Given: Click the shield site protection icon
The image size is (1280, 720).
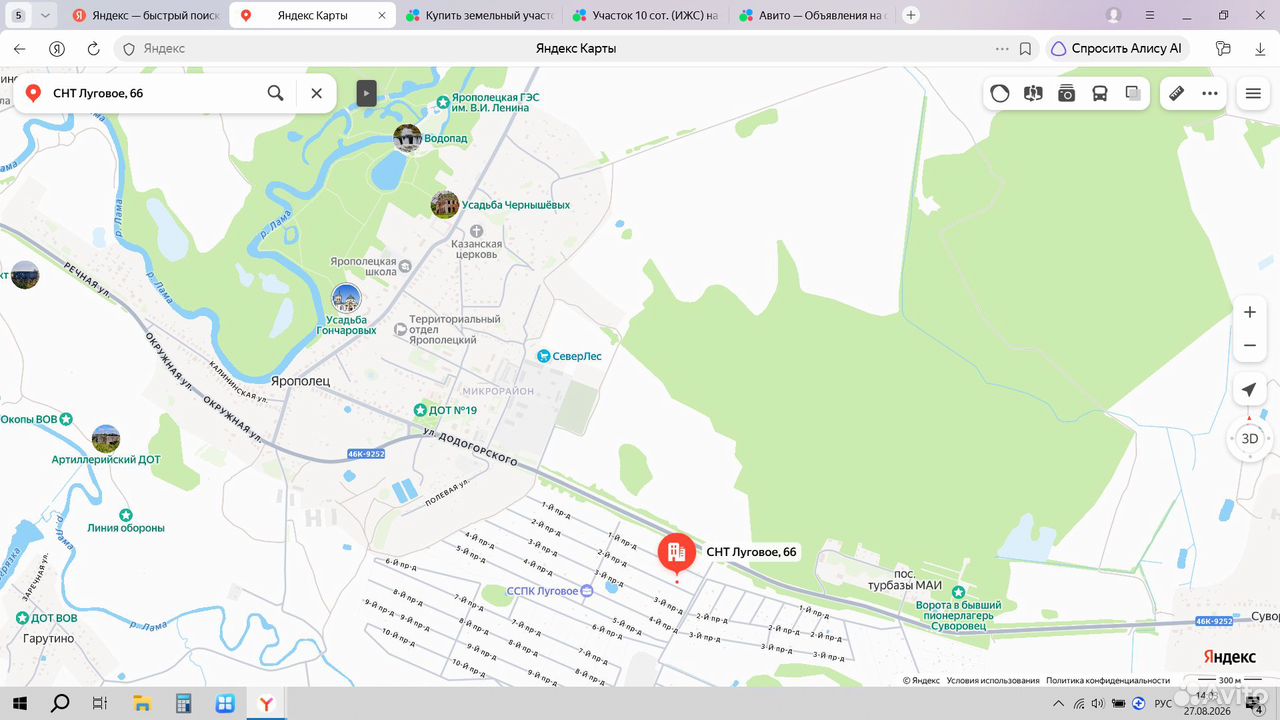Looking at the screenshot, I should (x=128, y=48).
